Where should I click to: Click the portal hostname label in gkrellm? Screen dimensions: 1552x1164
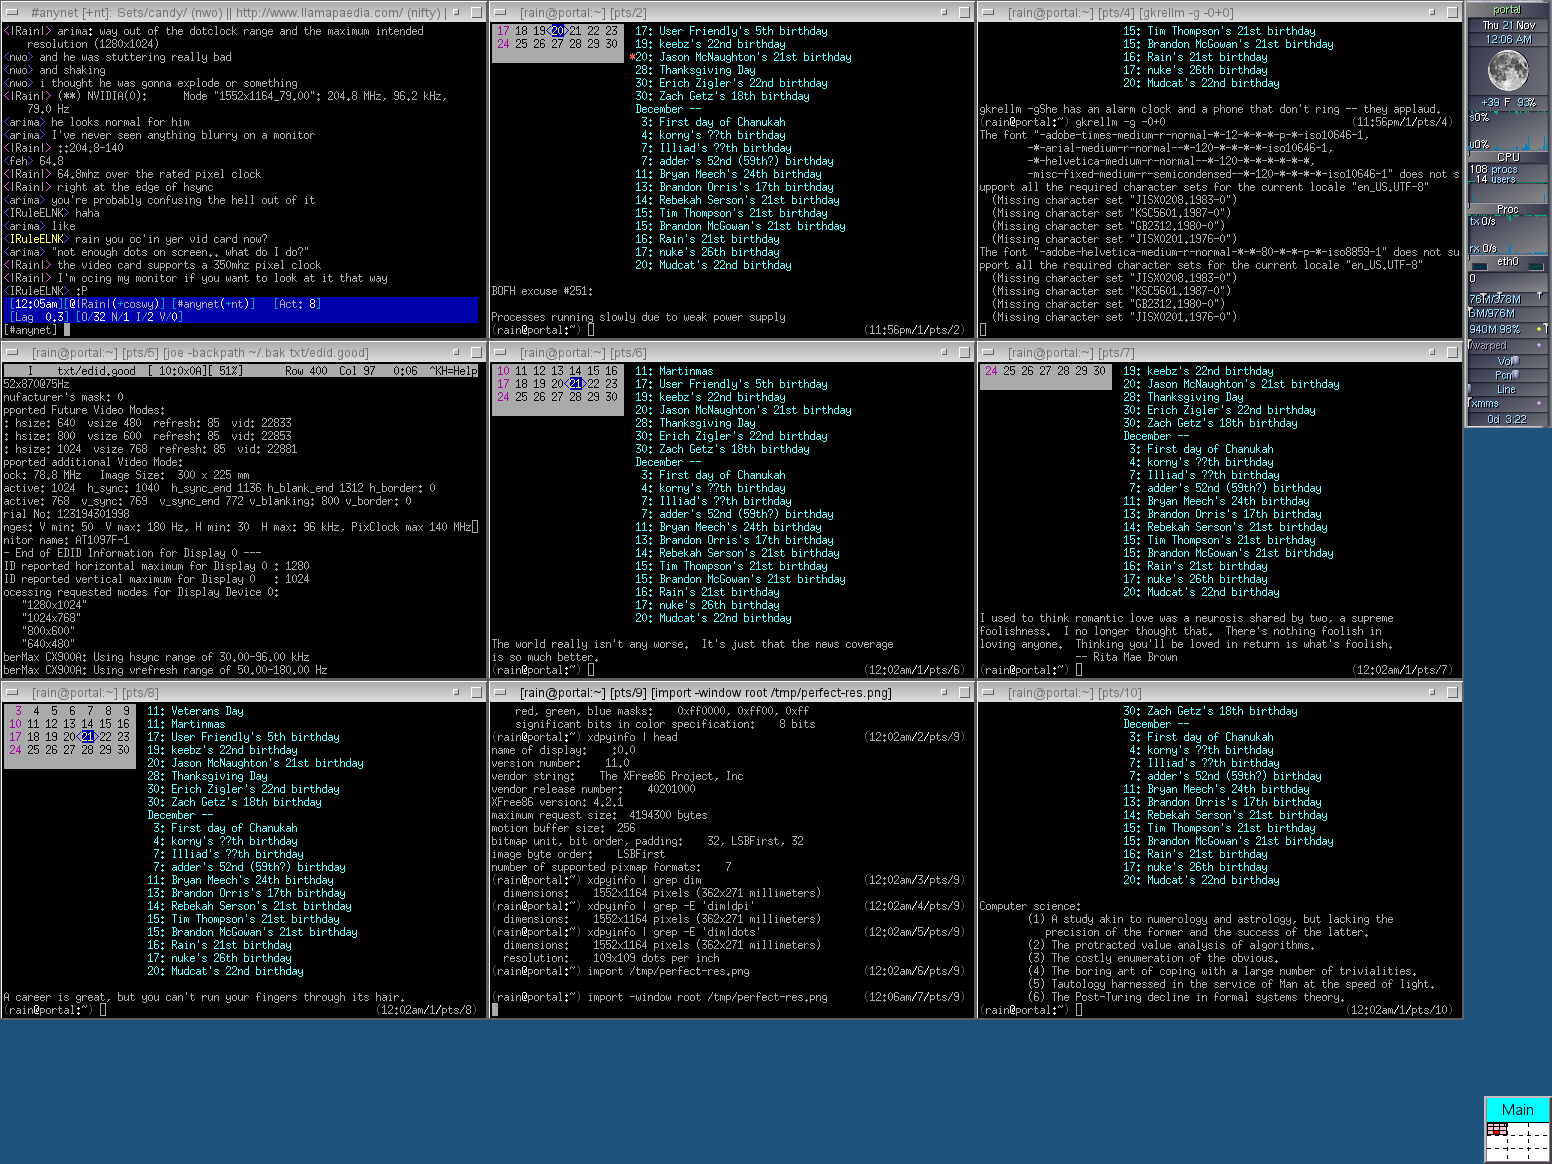pos(1507,10)
